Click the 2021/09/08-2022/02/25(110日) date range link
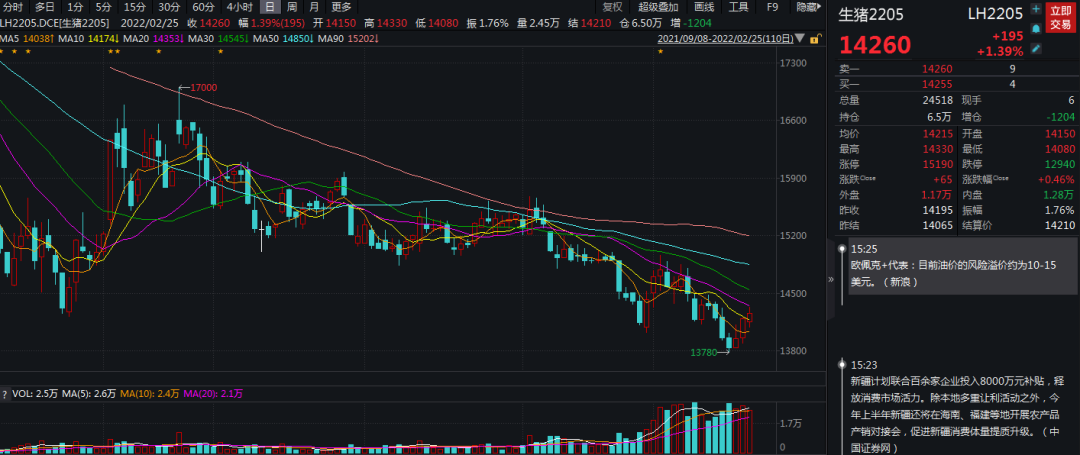The height and width of the screenshot is (455, 1080). (725, 38)
